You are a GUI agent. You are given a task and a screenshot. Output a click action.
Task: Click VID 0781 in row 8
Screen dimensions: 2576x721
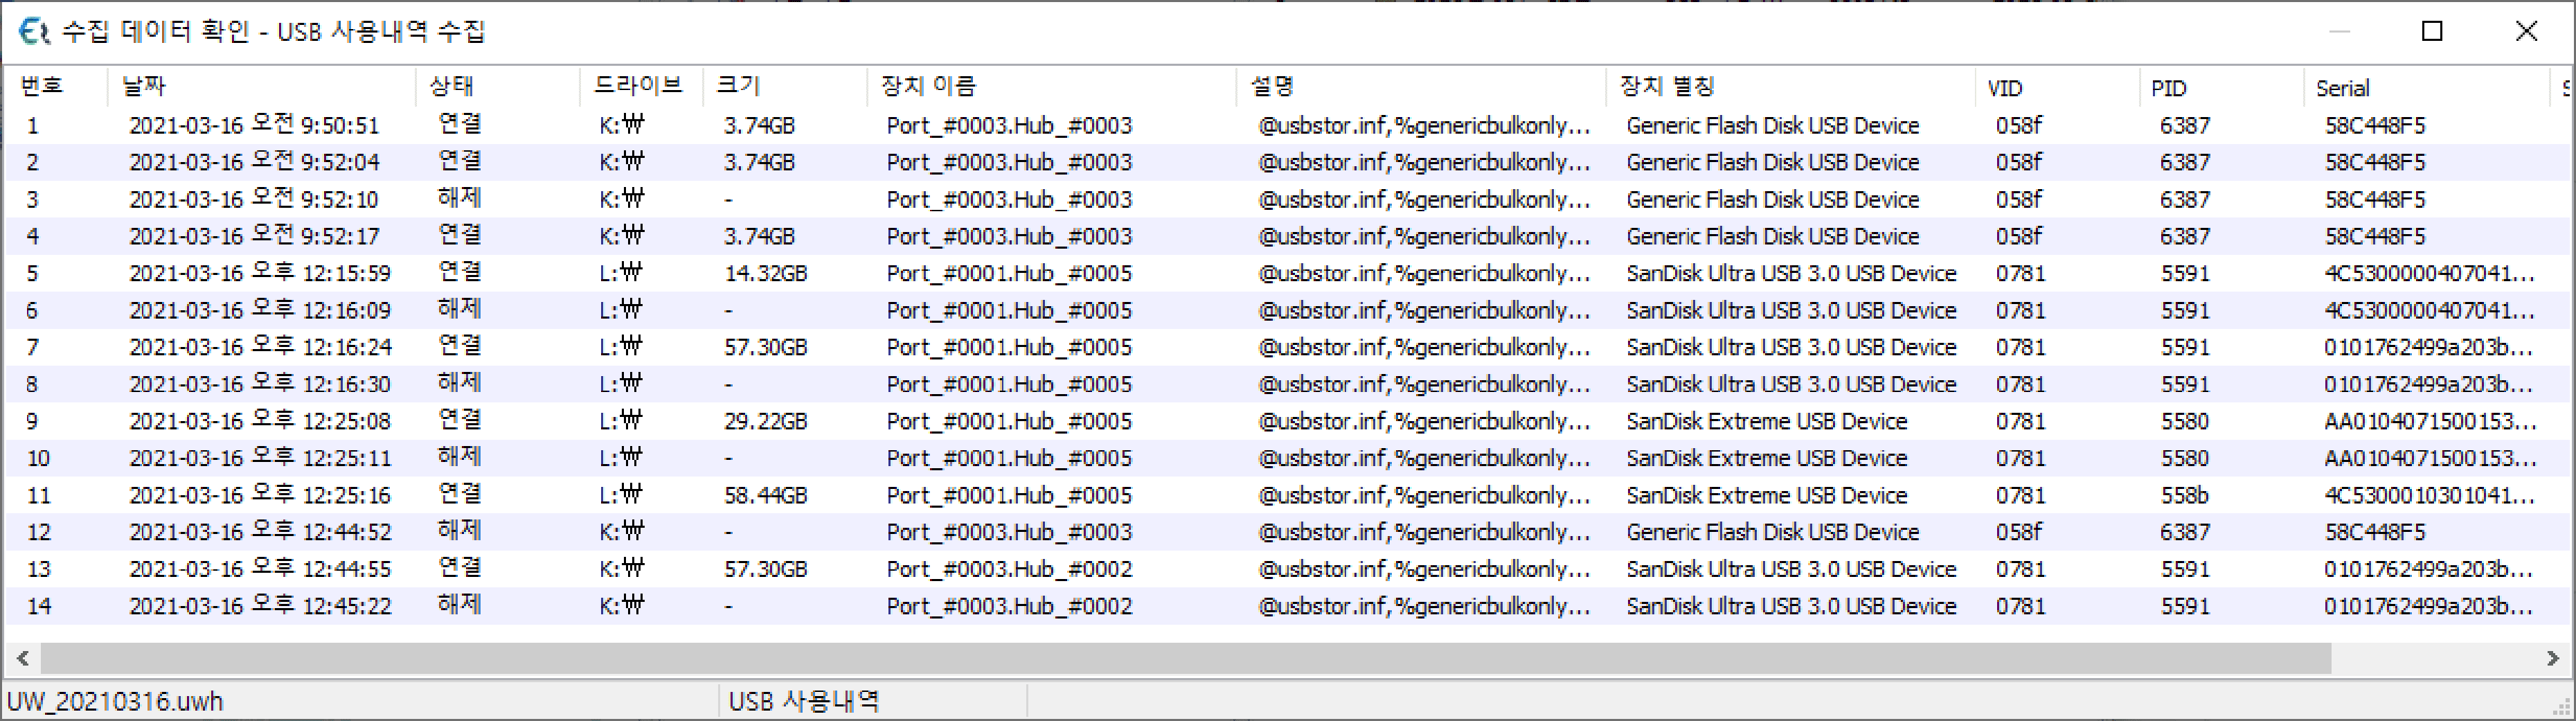(2020, 384)
